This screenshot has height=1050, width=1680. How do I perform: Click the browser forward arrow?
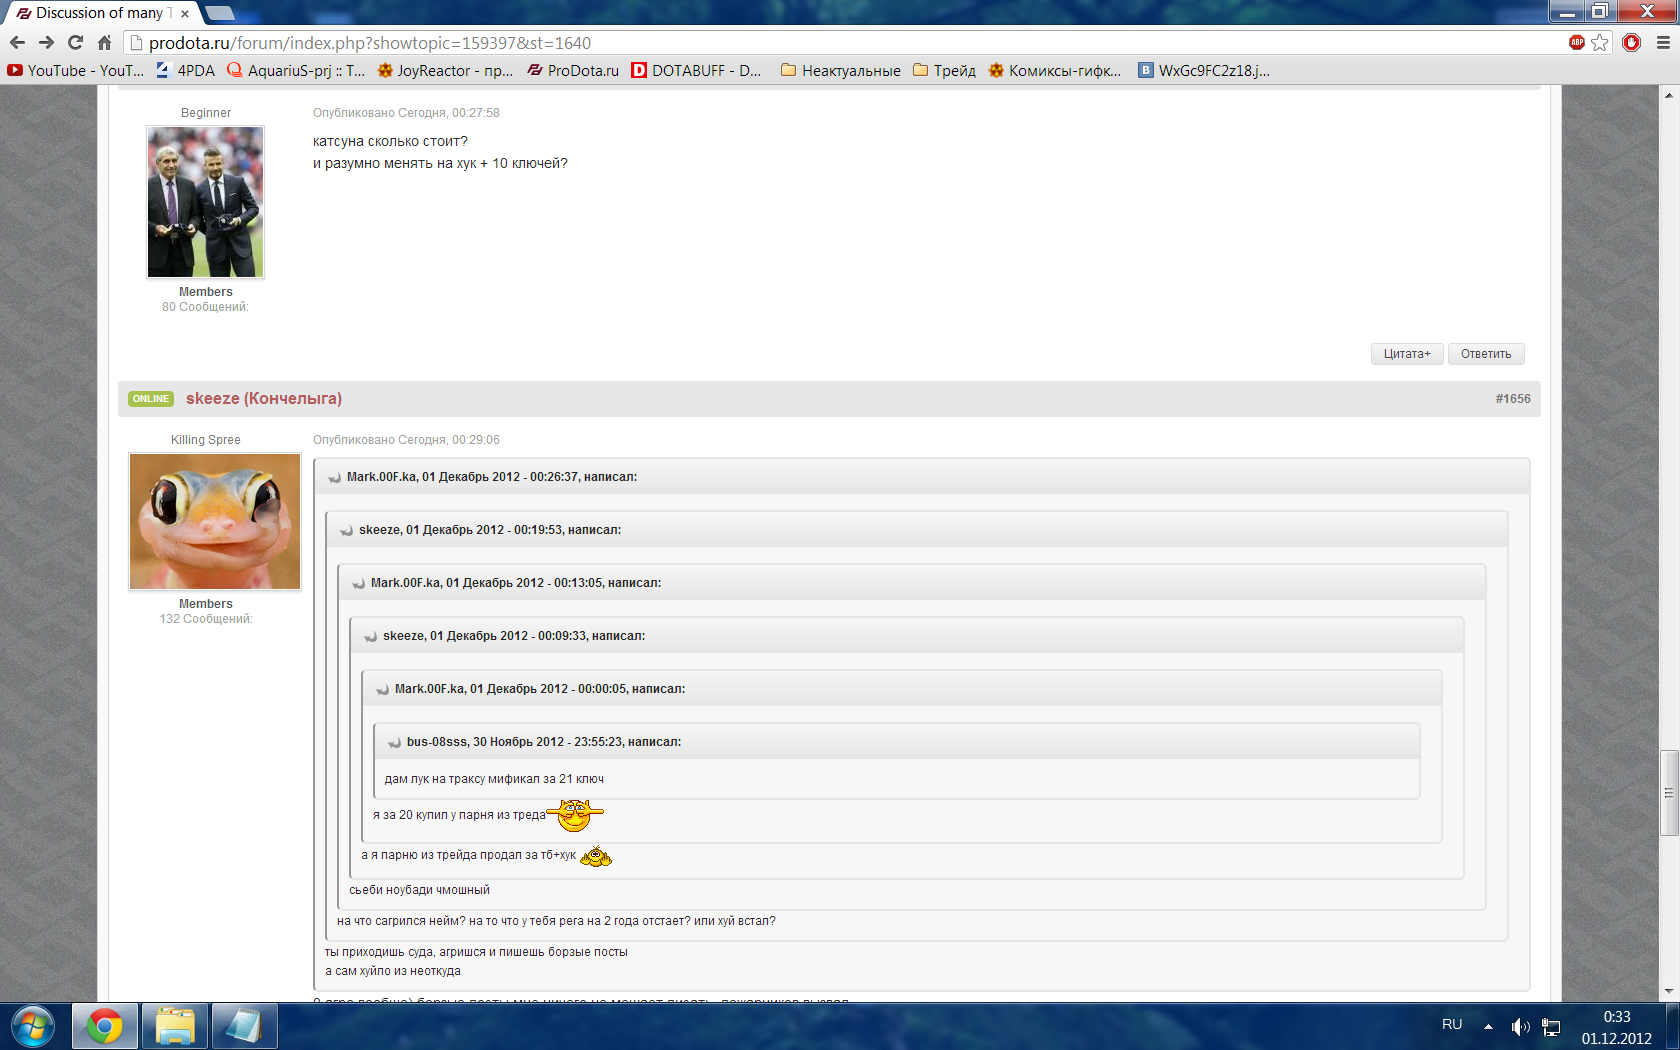[46, 43]
